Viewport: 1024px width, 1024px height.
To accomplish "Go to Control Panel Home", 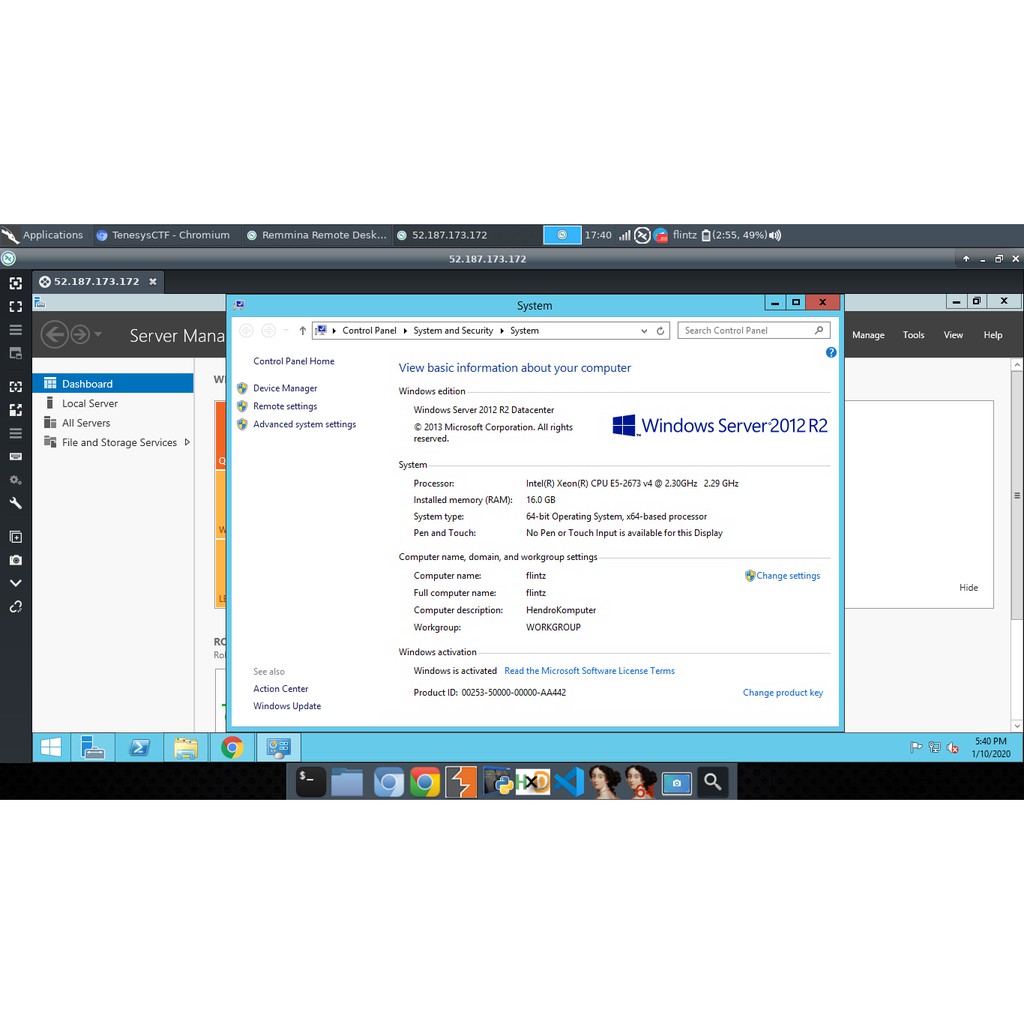I will coord(294,361).
